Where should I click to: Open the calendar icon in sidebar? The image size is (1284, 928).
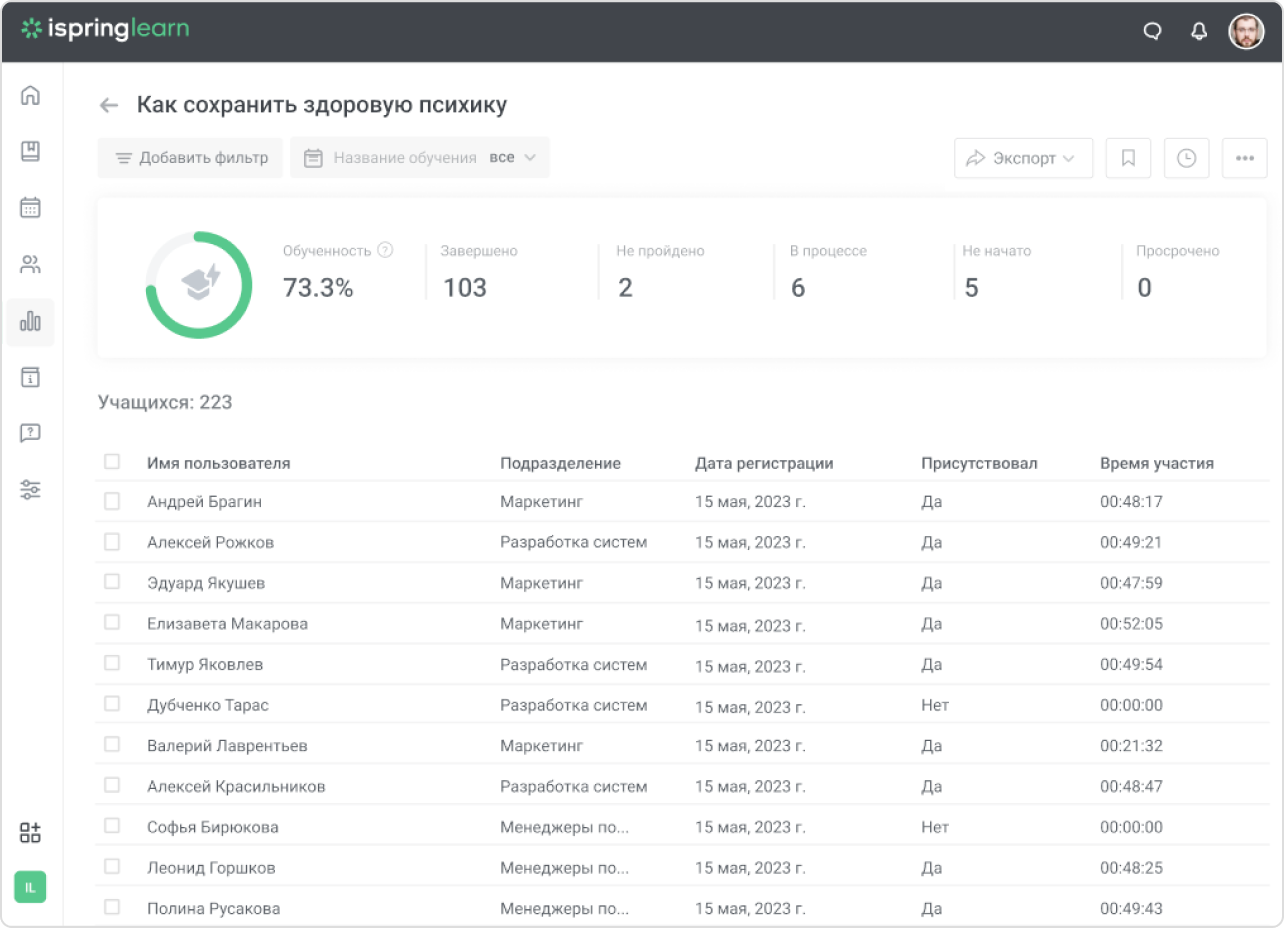[31, 208]
